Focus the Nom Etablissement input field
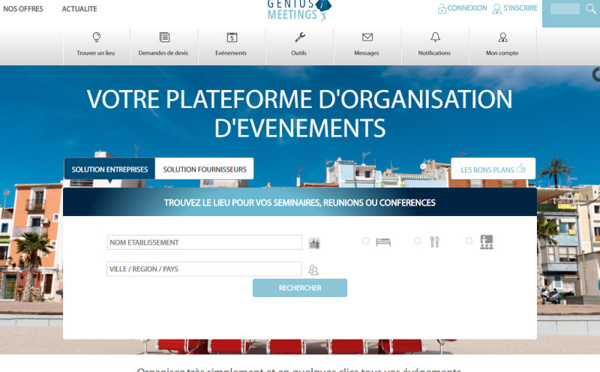 204,243
